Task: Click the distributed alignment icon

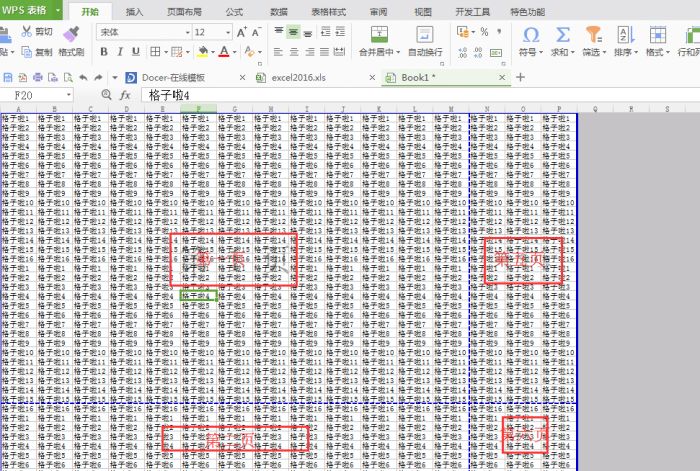Action: pos(339,52)
